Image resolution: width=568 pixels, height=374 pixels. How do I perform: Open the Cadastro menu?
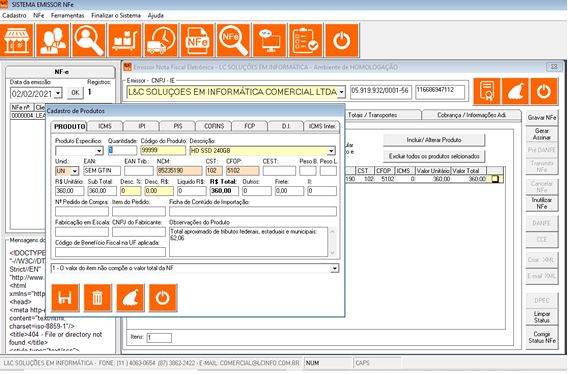pyautogui.click(x=14, y=16)
